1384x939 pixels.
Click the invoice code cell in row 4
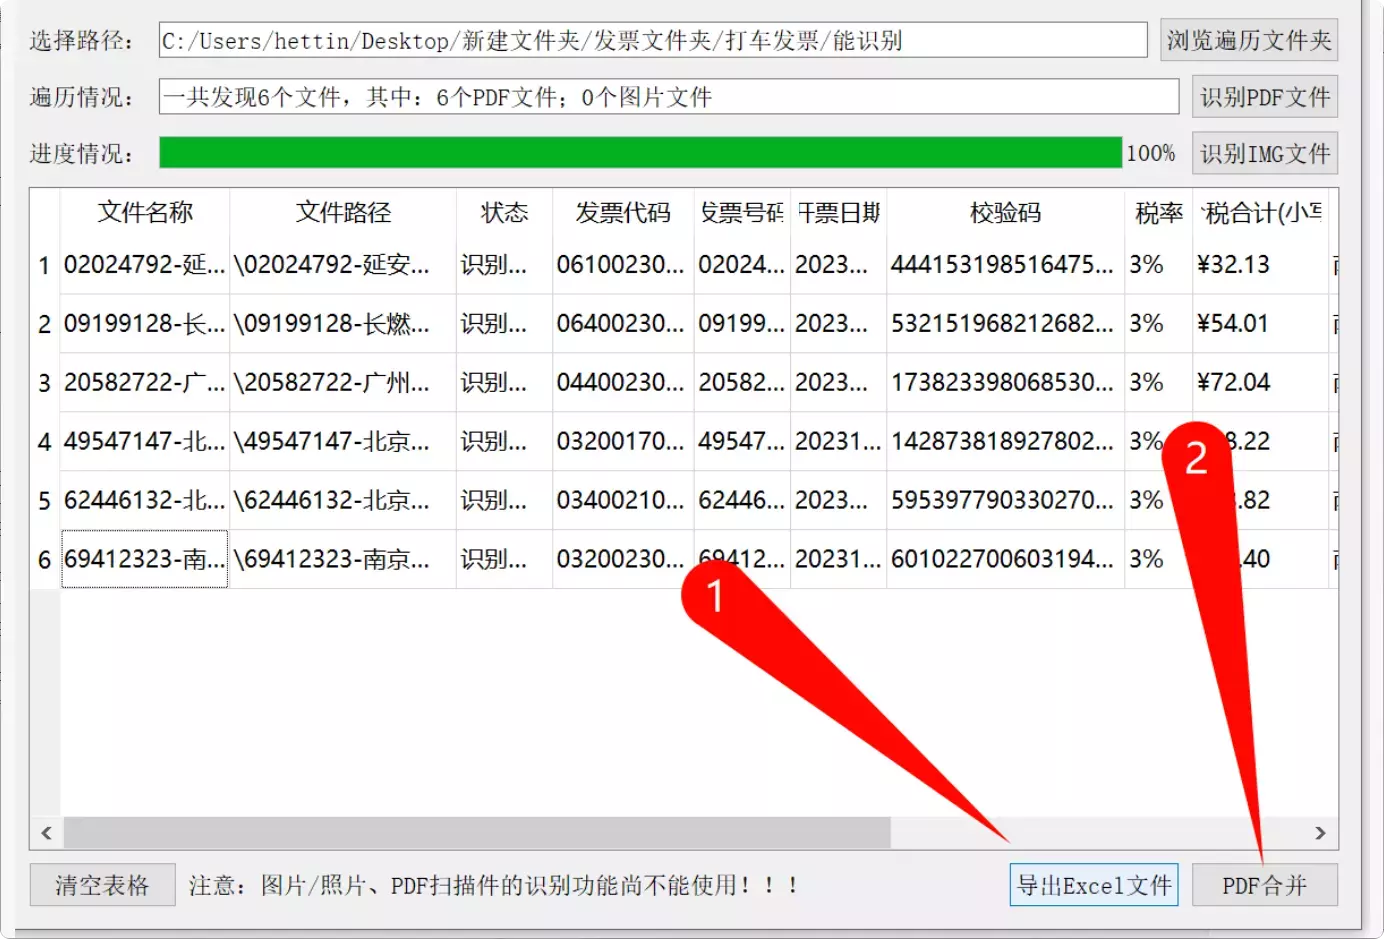(x=622, y=441)
